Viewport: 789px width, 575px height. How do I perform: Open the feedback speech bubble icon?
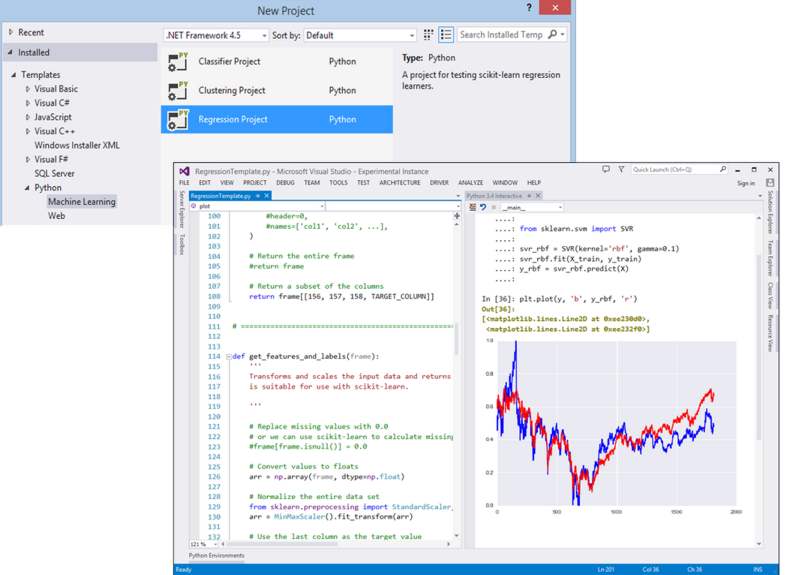606,170
